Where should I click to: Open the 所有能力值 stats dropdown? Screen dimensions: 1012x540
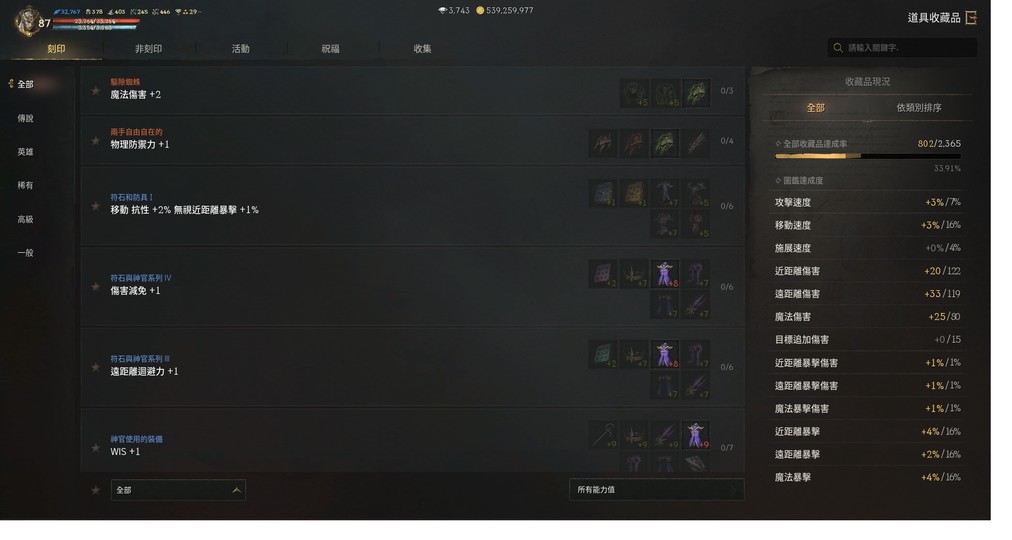pyautogui.click(x=656, y=490)
